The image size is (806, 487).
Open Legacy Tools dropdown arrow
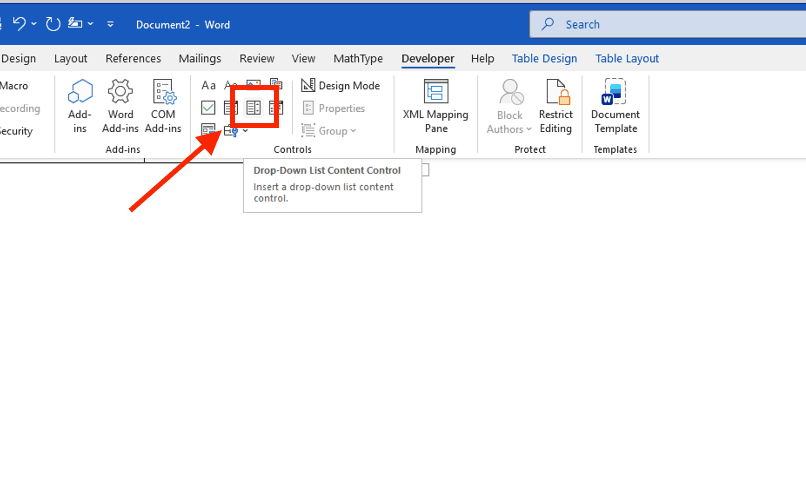coord(245,131)
